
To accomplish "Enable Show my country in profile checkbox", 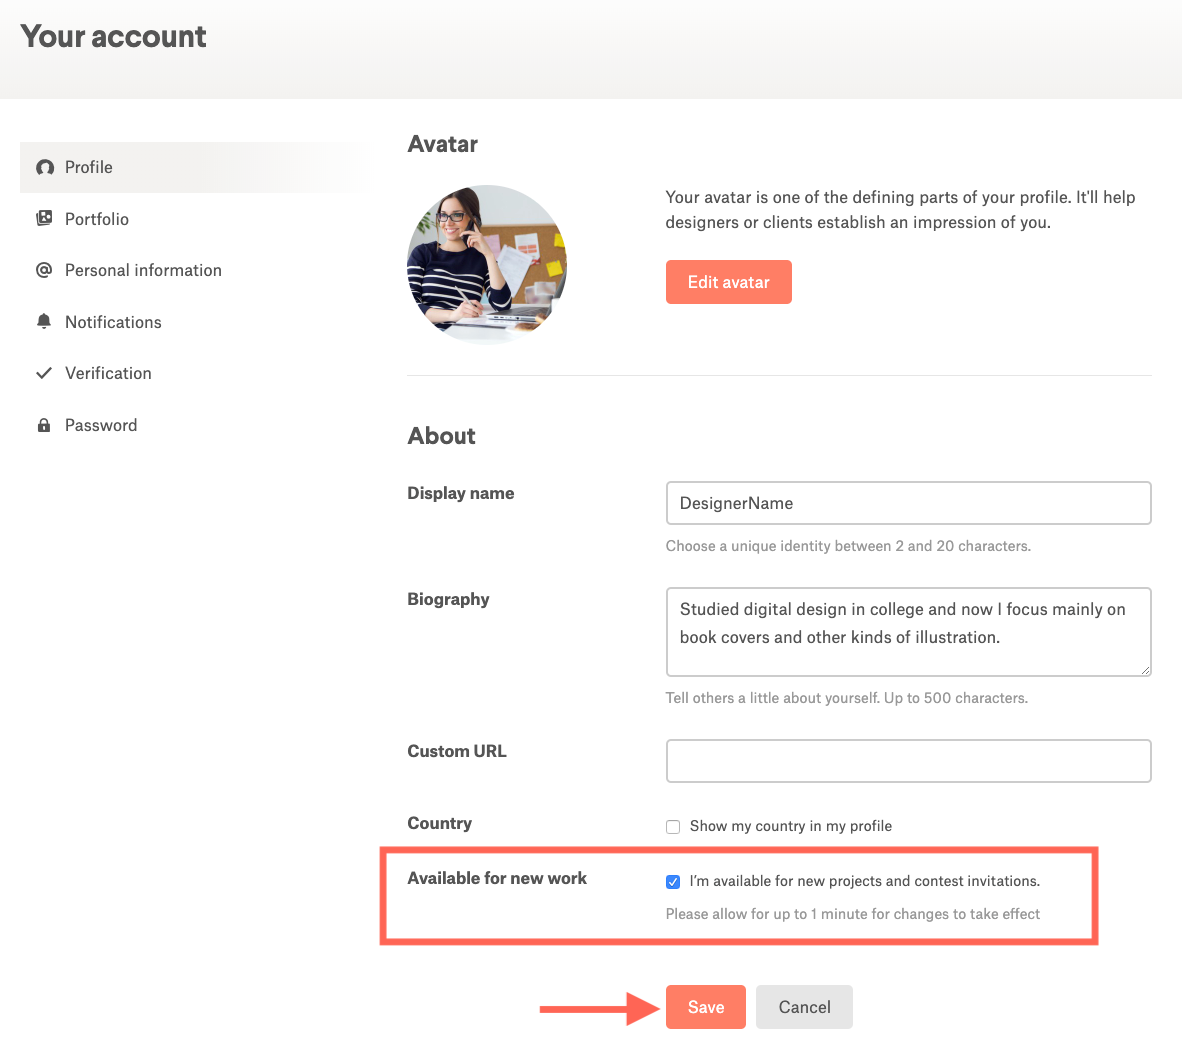I will click(x=673, y=826).
